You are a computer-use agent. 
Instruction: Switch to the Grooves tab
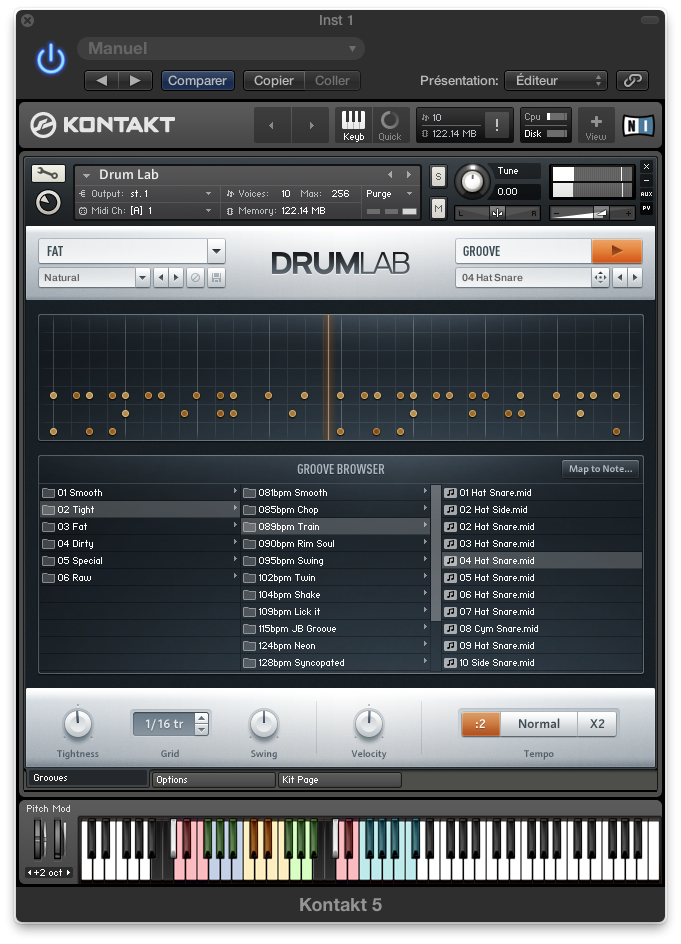pyautogui.click(x=88, y=778)
